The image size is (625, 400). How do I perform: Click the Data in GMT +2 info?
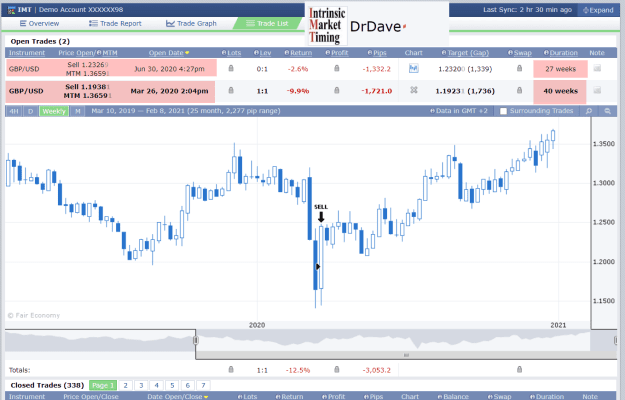pyautogui.click(x=459, y=111)
